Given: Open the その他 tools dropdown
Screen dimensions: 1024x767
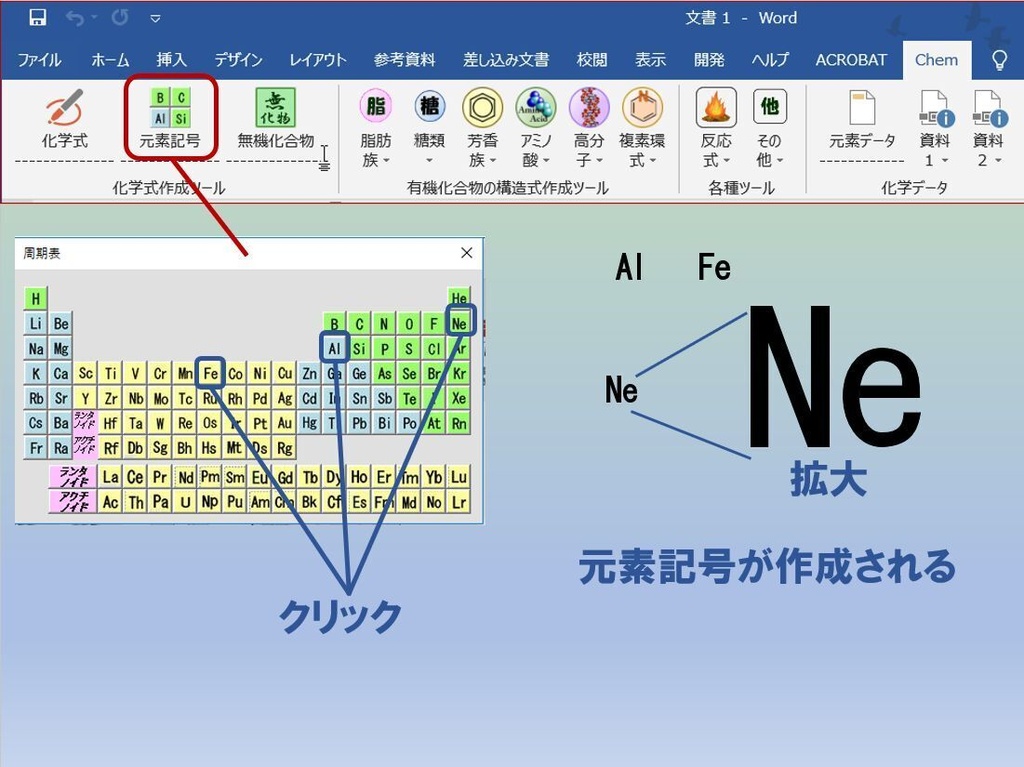Looking at the screenshot, I should pos(769,129).
